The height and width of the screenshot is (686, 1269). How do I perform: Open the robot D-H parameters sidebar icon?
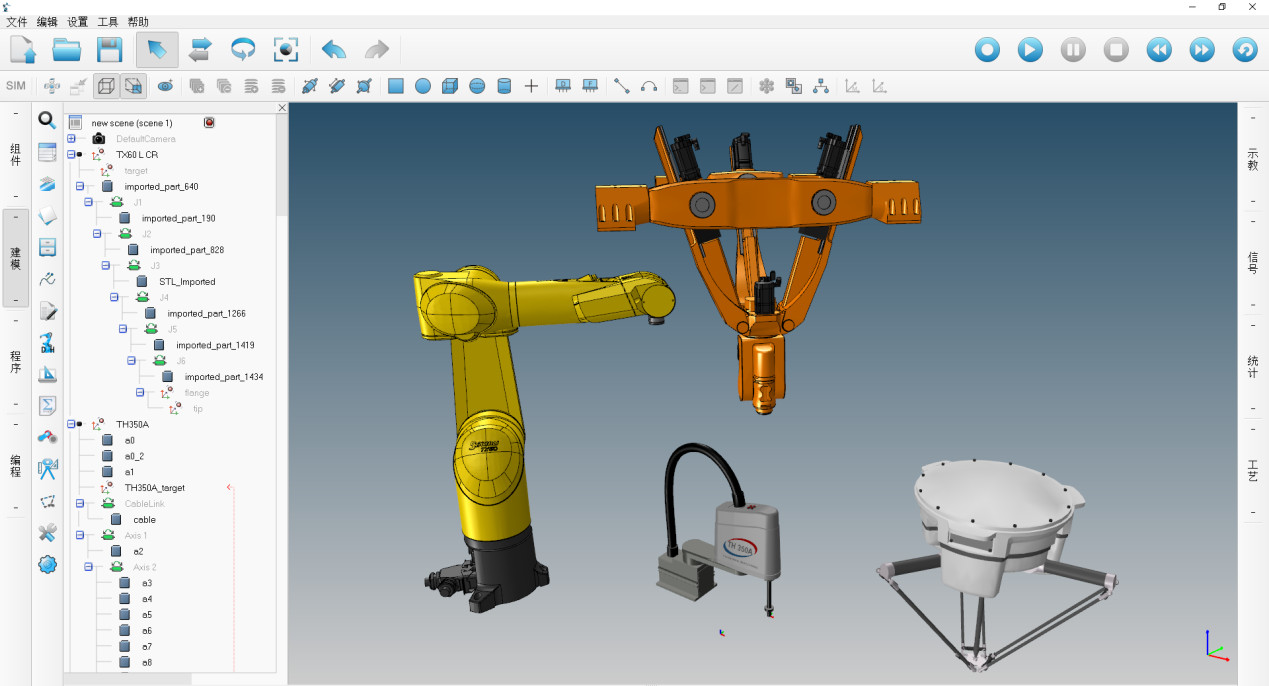click(47, 343)
